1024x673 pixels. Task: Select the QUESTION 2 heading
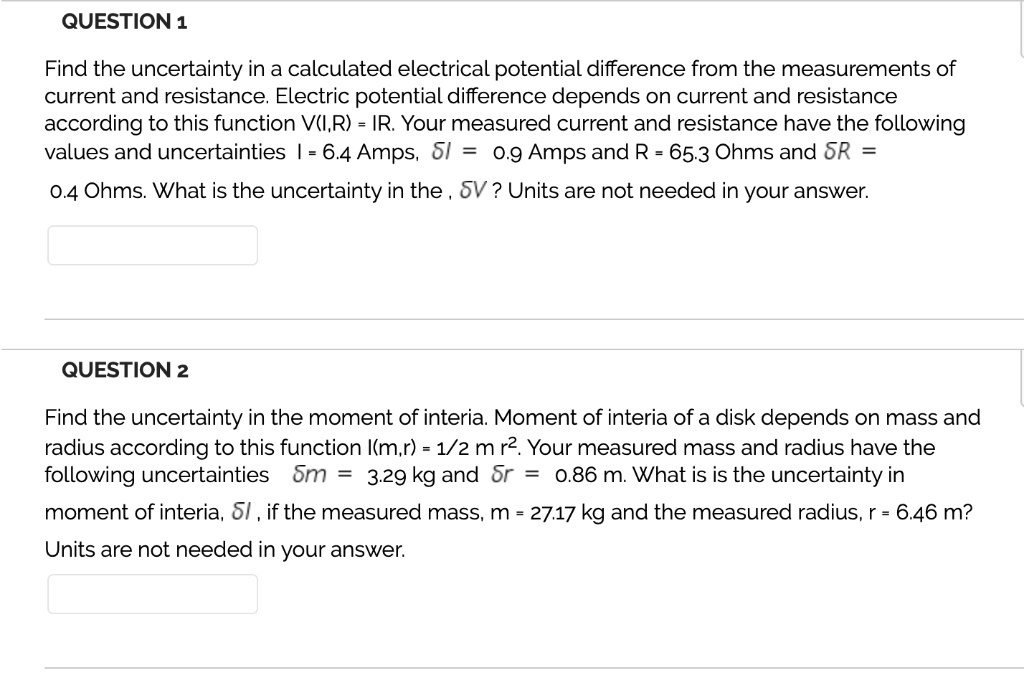(124, 369)
